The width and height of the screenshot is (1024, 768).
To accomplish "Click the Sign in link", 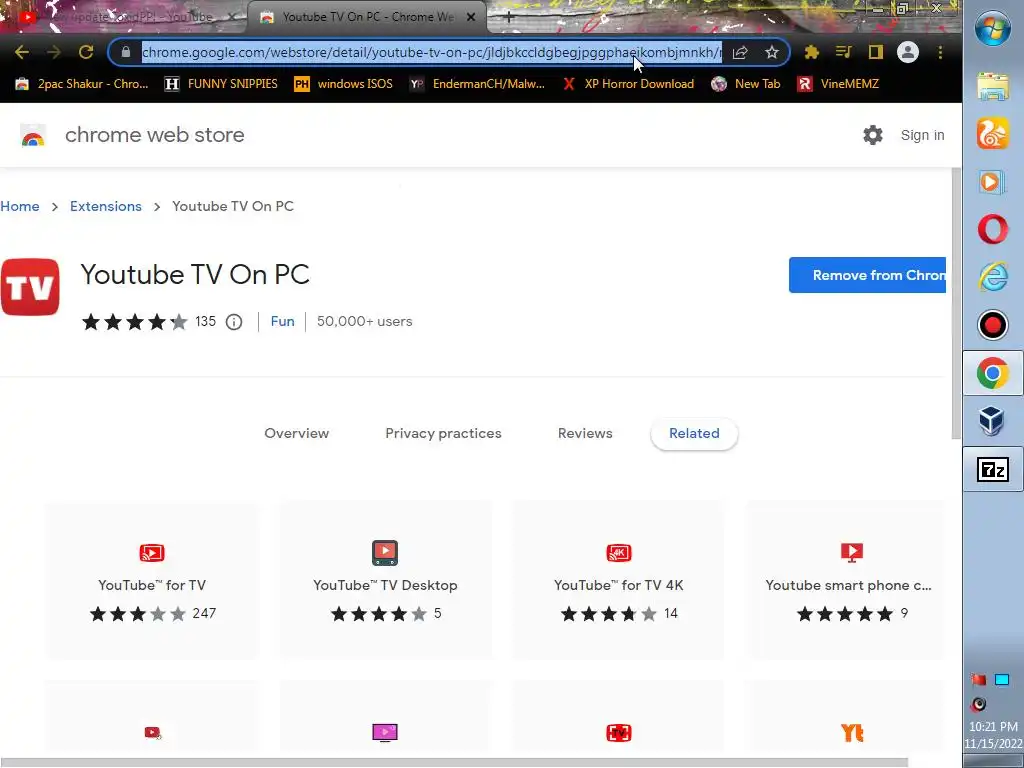I will point(922,135).
